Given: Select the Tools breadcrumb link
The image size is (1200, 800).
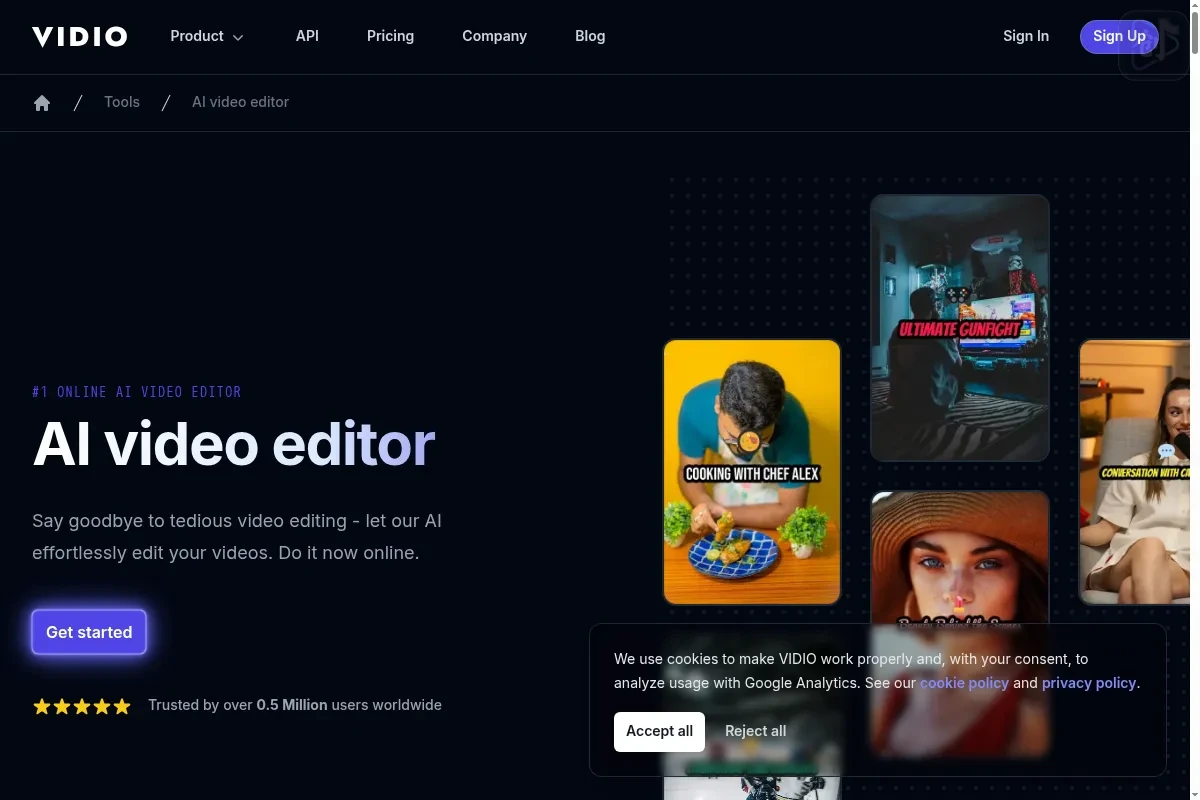Looking at the screenshot, I should pyautogui.click(x=122, y=102).
